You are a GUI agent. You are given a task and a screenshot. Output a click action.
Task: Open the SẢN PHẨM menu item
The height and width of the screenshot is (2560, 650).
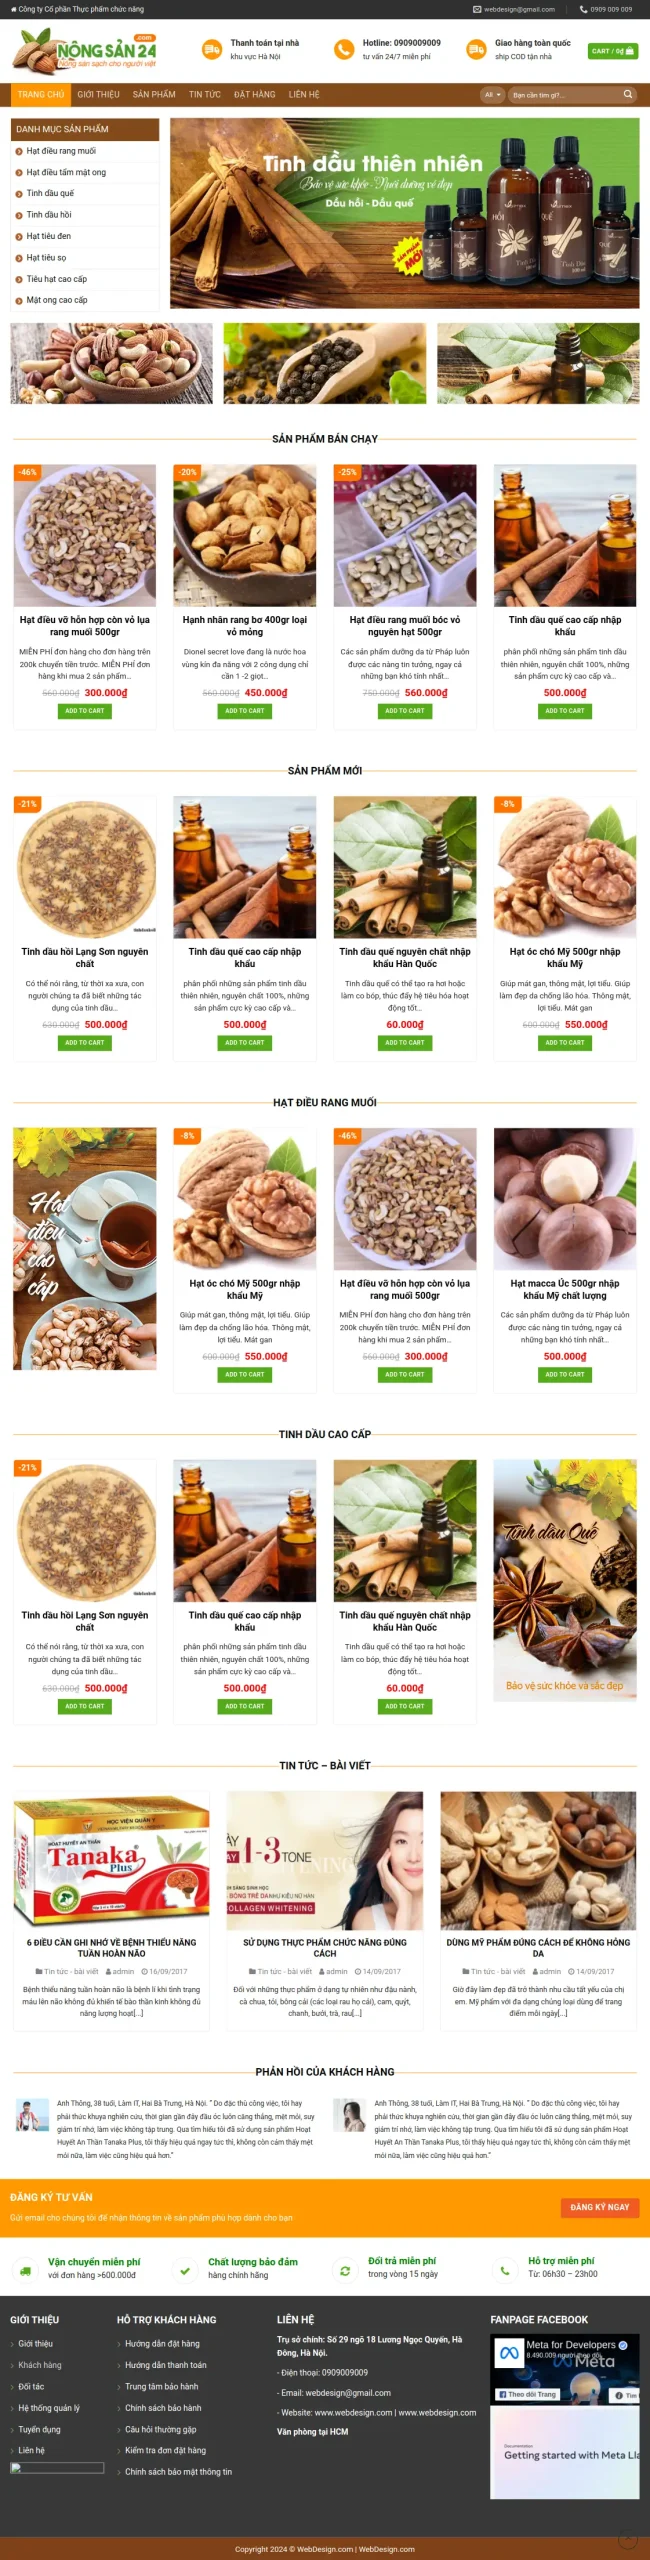point(154,95)
